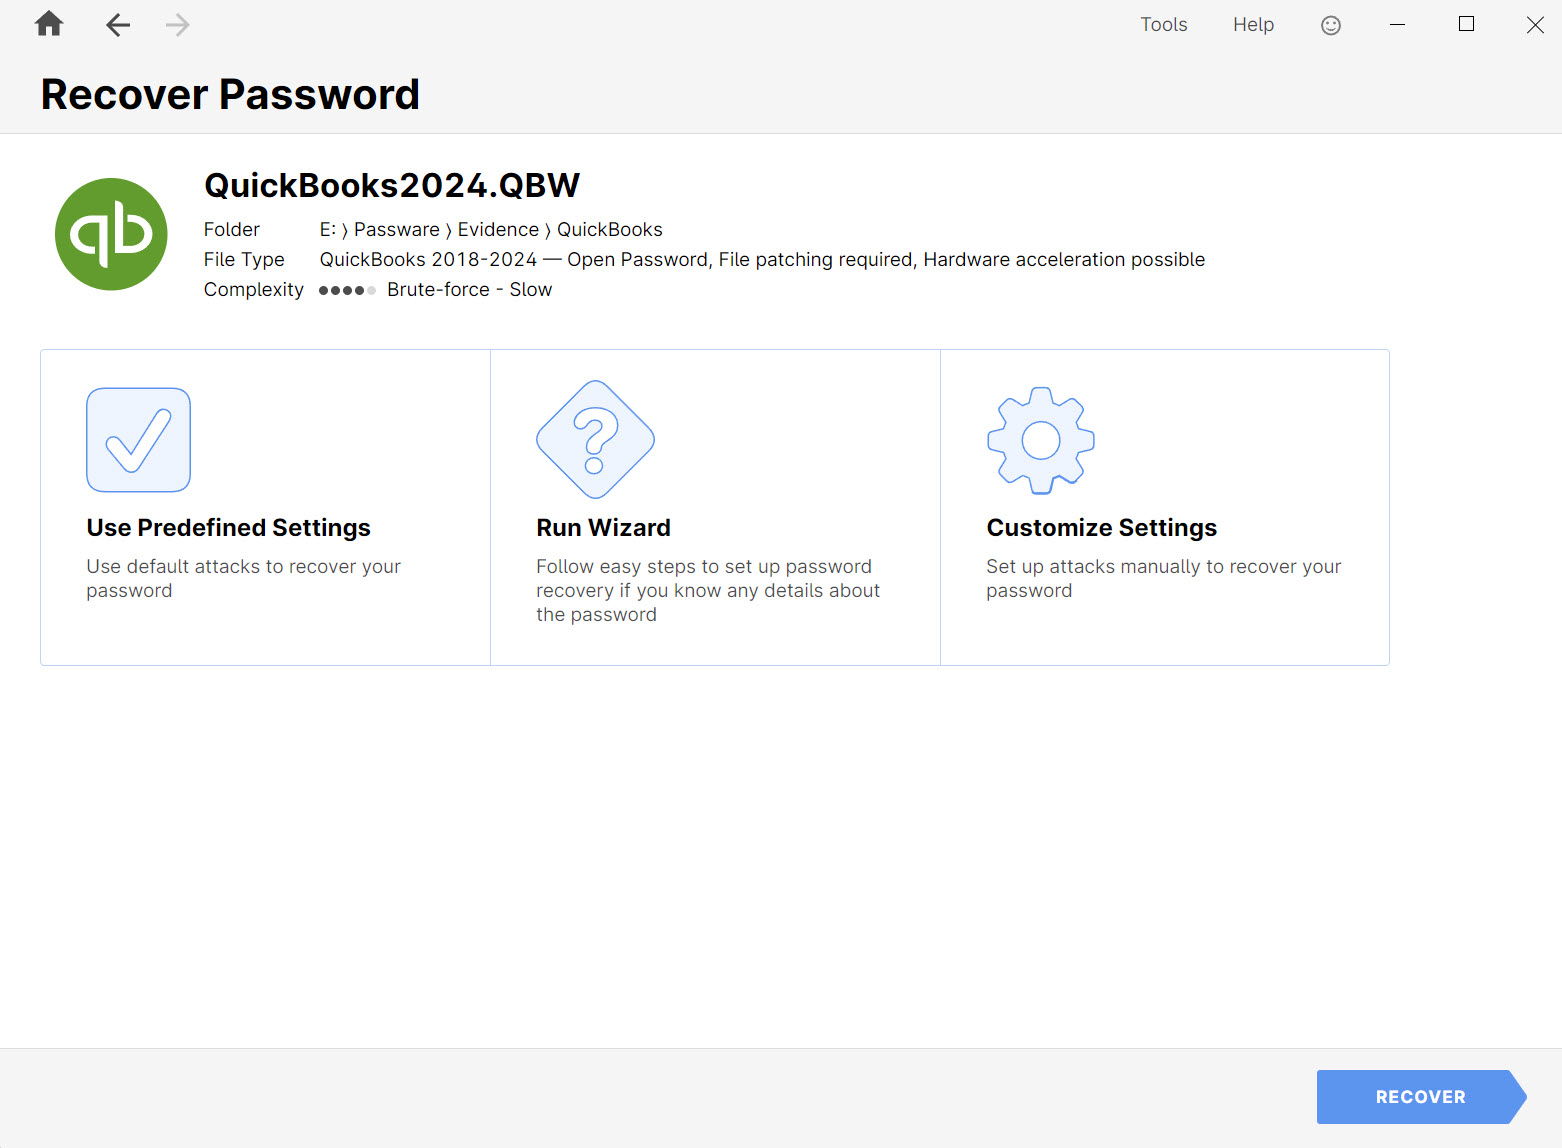Open the feedback smiley icon

(x=1330, y=24)
